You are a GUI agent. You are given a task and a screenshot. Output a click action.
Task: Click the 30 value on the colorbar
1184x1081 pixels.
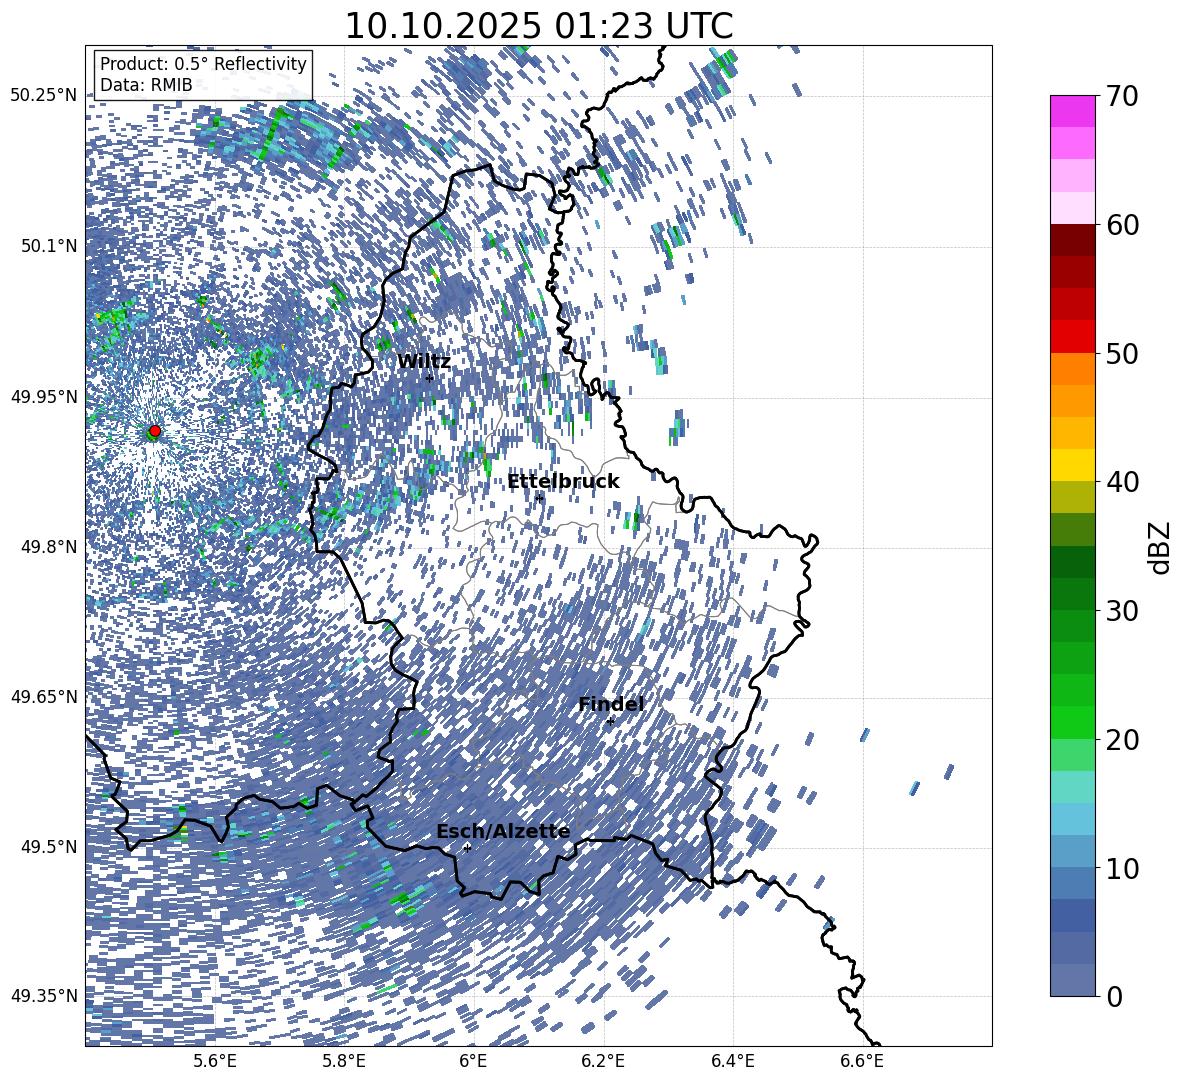click(x=1123, y=611)
